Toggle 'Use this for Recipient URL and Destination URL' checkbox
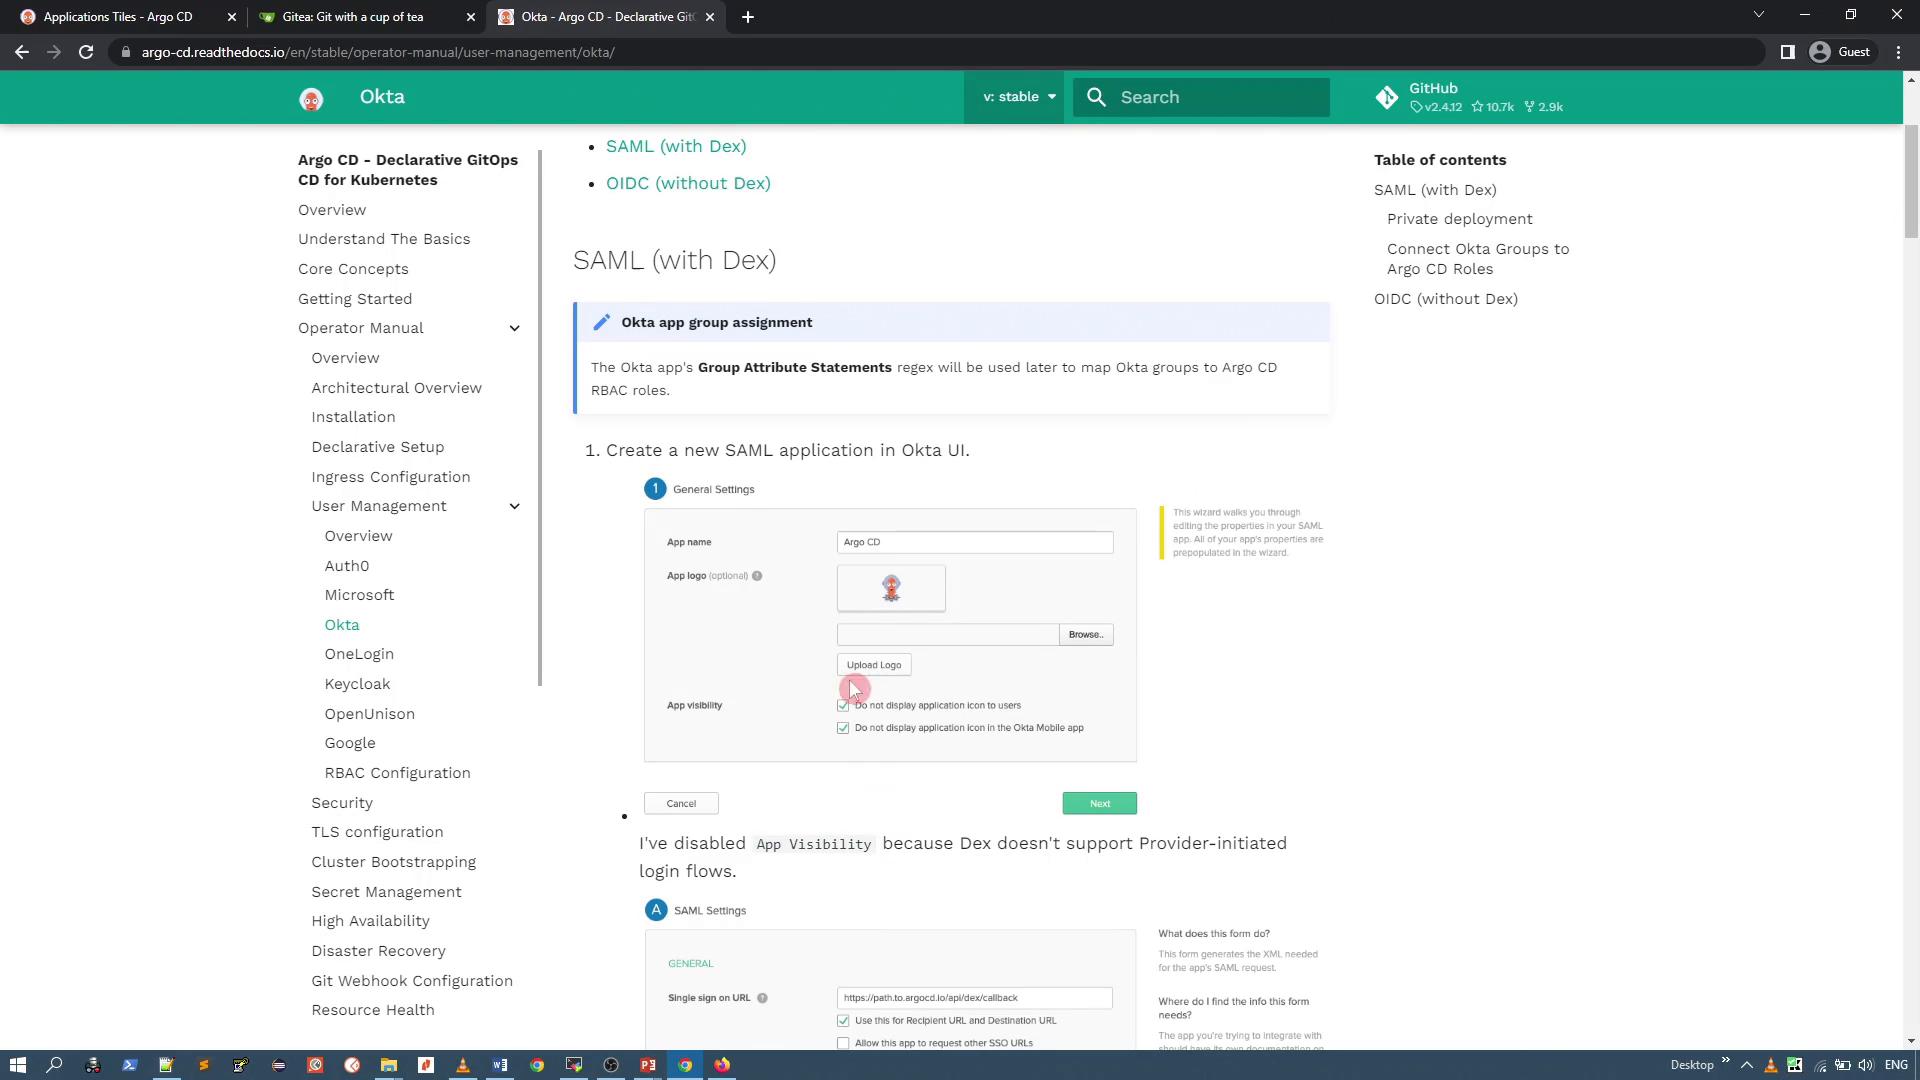Image resolution: width=1920 pixels, height=1080 pixels. click(x=843, y=1021)
